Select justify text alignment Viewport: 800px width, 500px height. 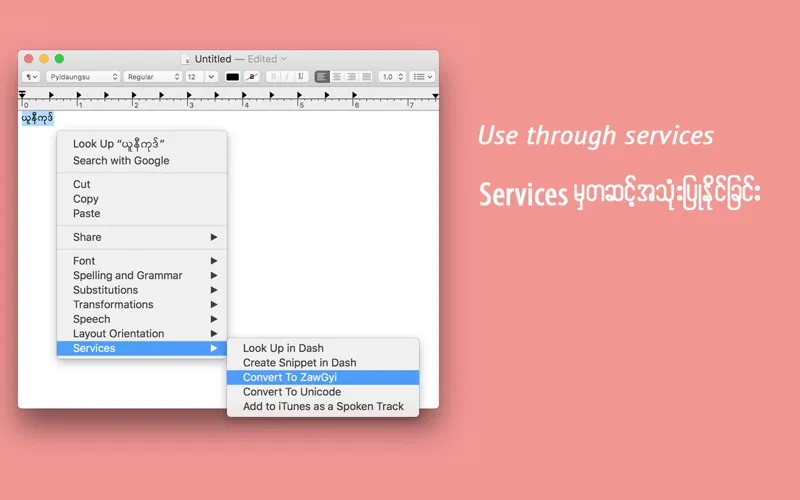click(366, 77)
